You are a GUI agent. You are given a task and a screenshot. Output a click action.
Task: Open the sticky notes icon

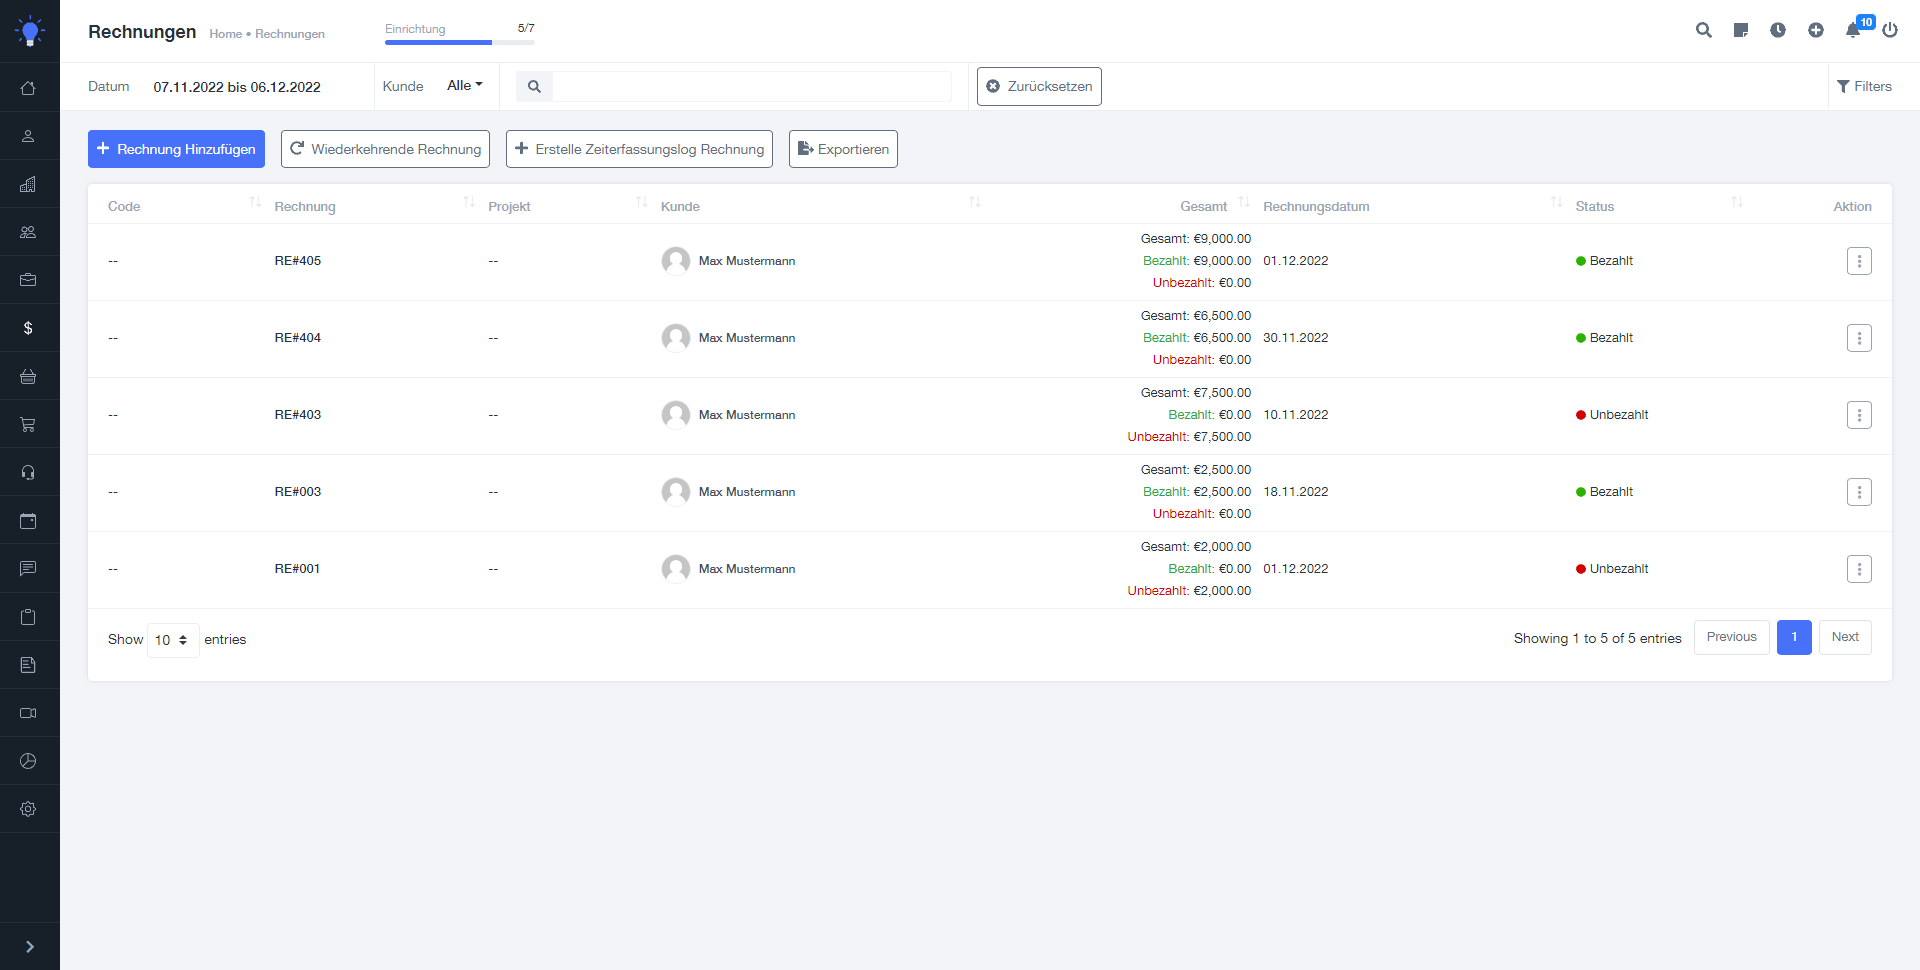point(1740,30)
